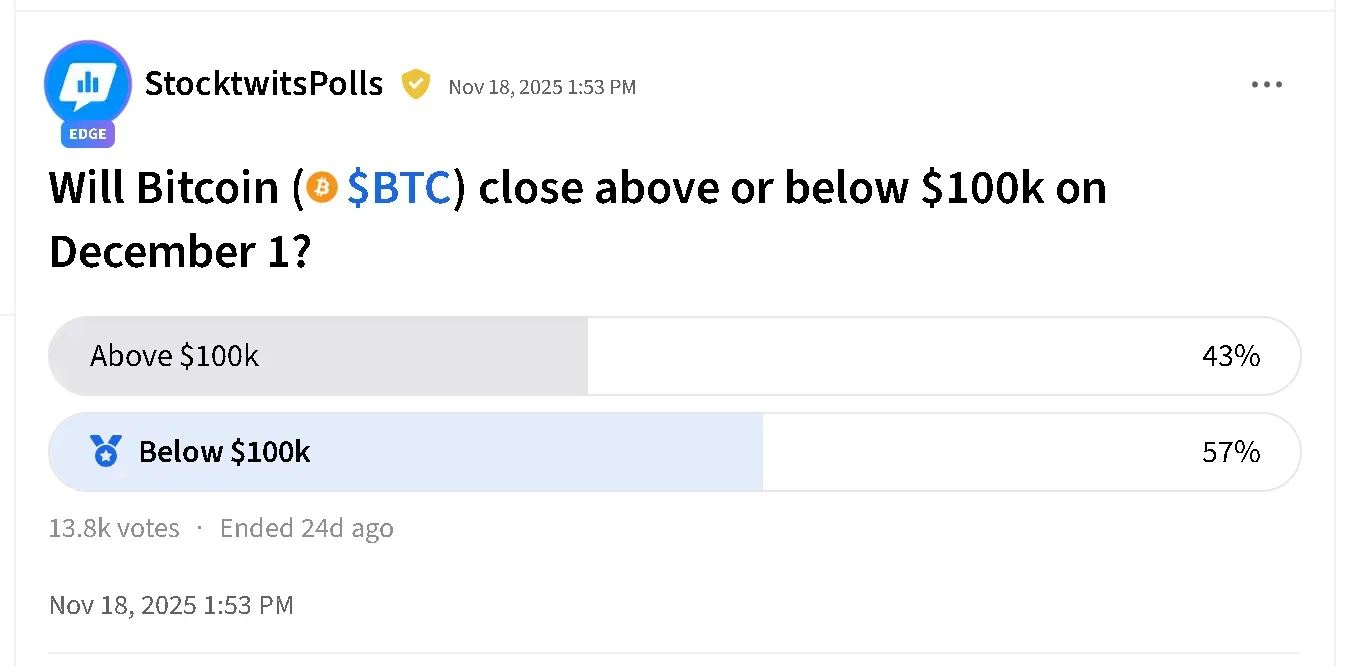Open the $BTC ticker link
The width and height of the screenshot is (1353, 666).
tap(399, 188)
